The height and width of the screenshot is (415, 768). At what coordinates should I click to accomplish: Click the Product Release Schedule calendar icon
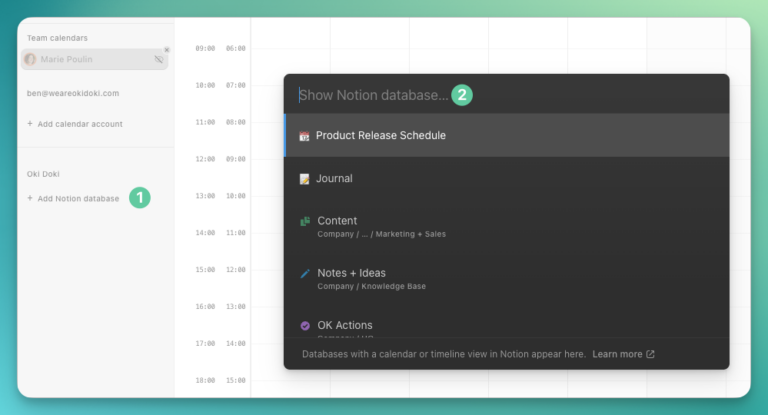(x=304, y=136)
